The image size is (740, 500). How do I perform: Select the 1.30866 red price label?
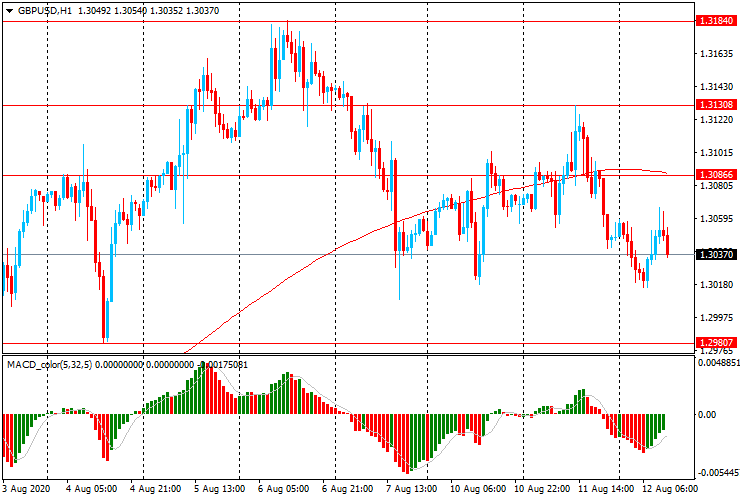(x=716, y=175)
